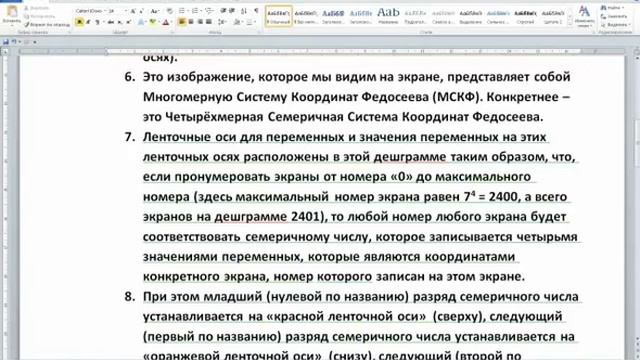The height and width of the screenshot is (360, 640).
Task: Click the Center alignment icon
Action: point(191,22)
